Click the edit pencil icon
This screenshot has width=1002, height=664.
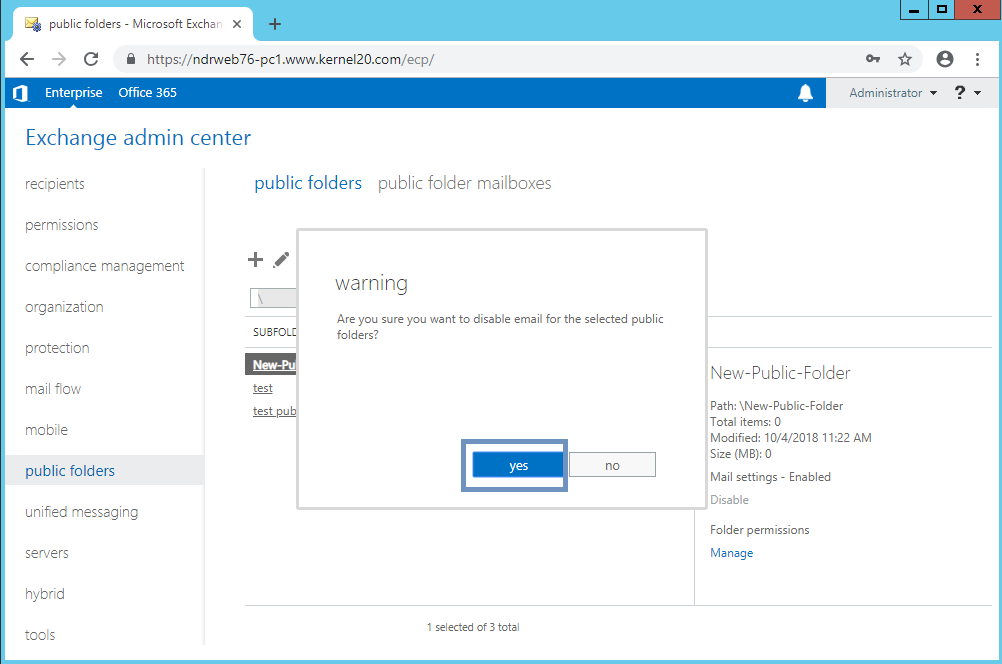(281, 259)
